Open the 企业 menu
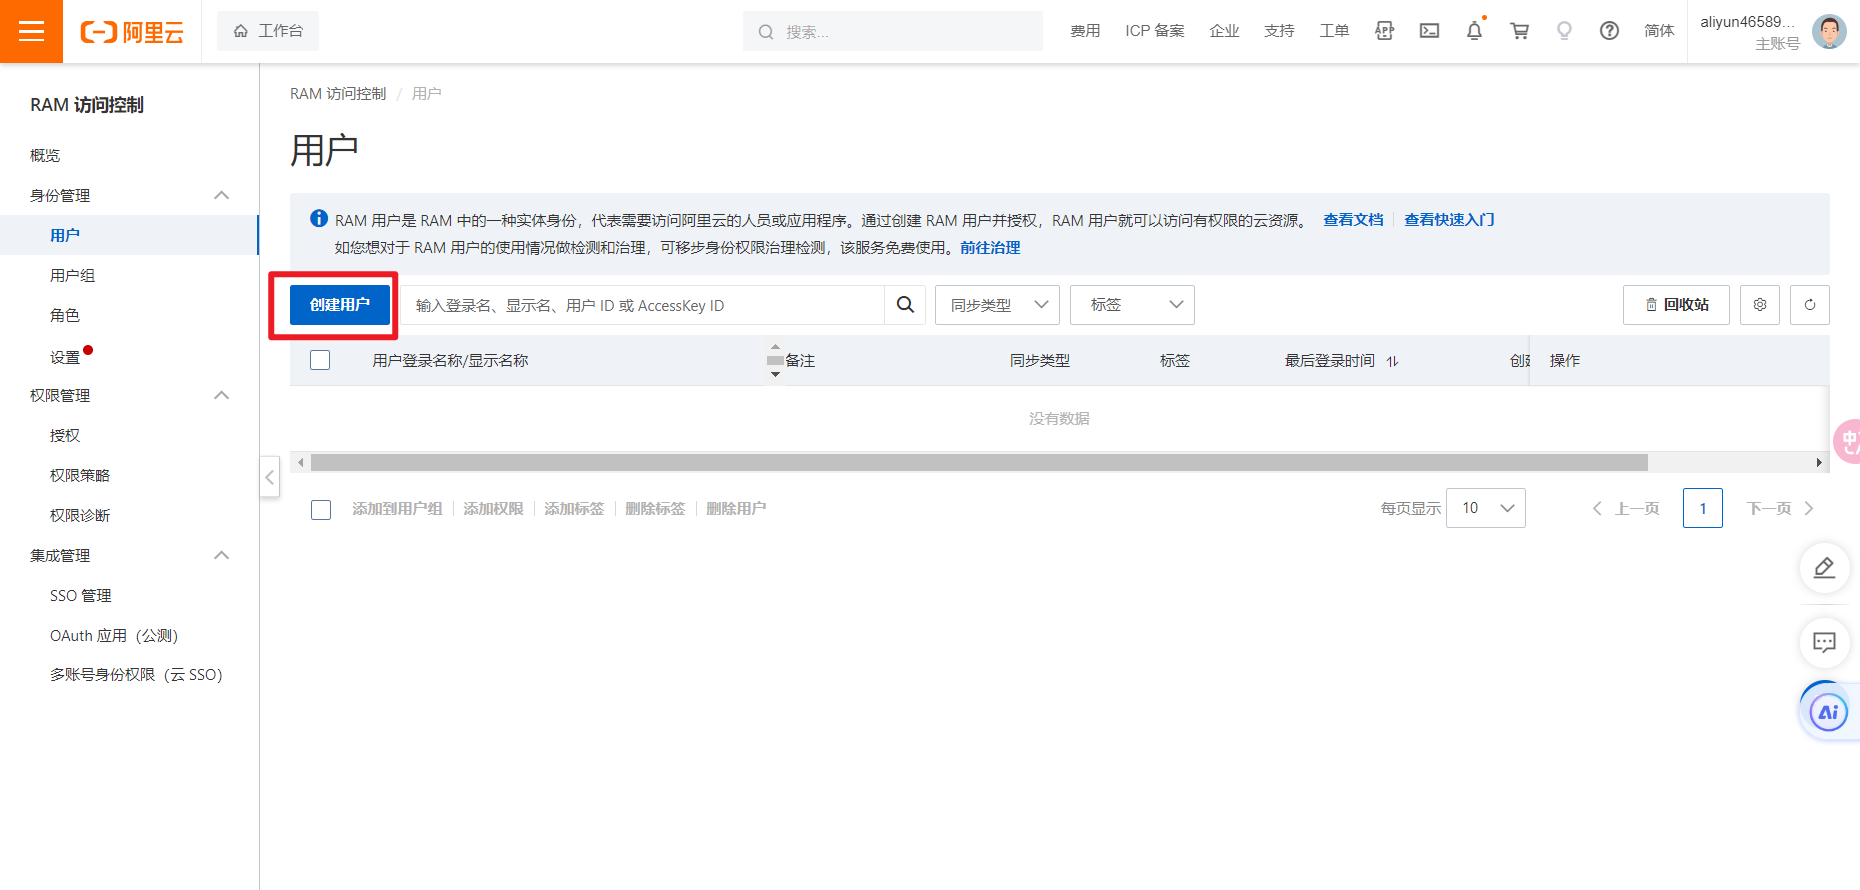The width and height of the screenshot is (1860, 890). 1224,31
